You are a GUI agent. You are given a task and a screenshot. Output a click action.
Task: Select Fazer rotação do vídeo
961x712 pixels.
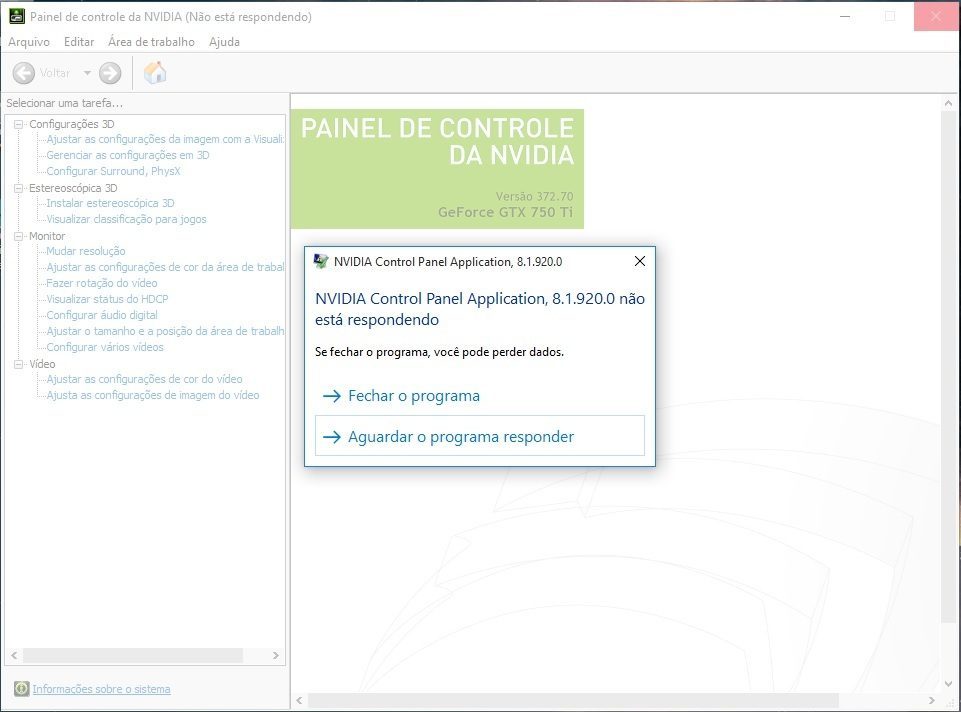coord(102,283)
